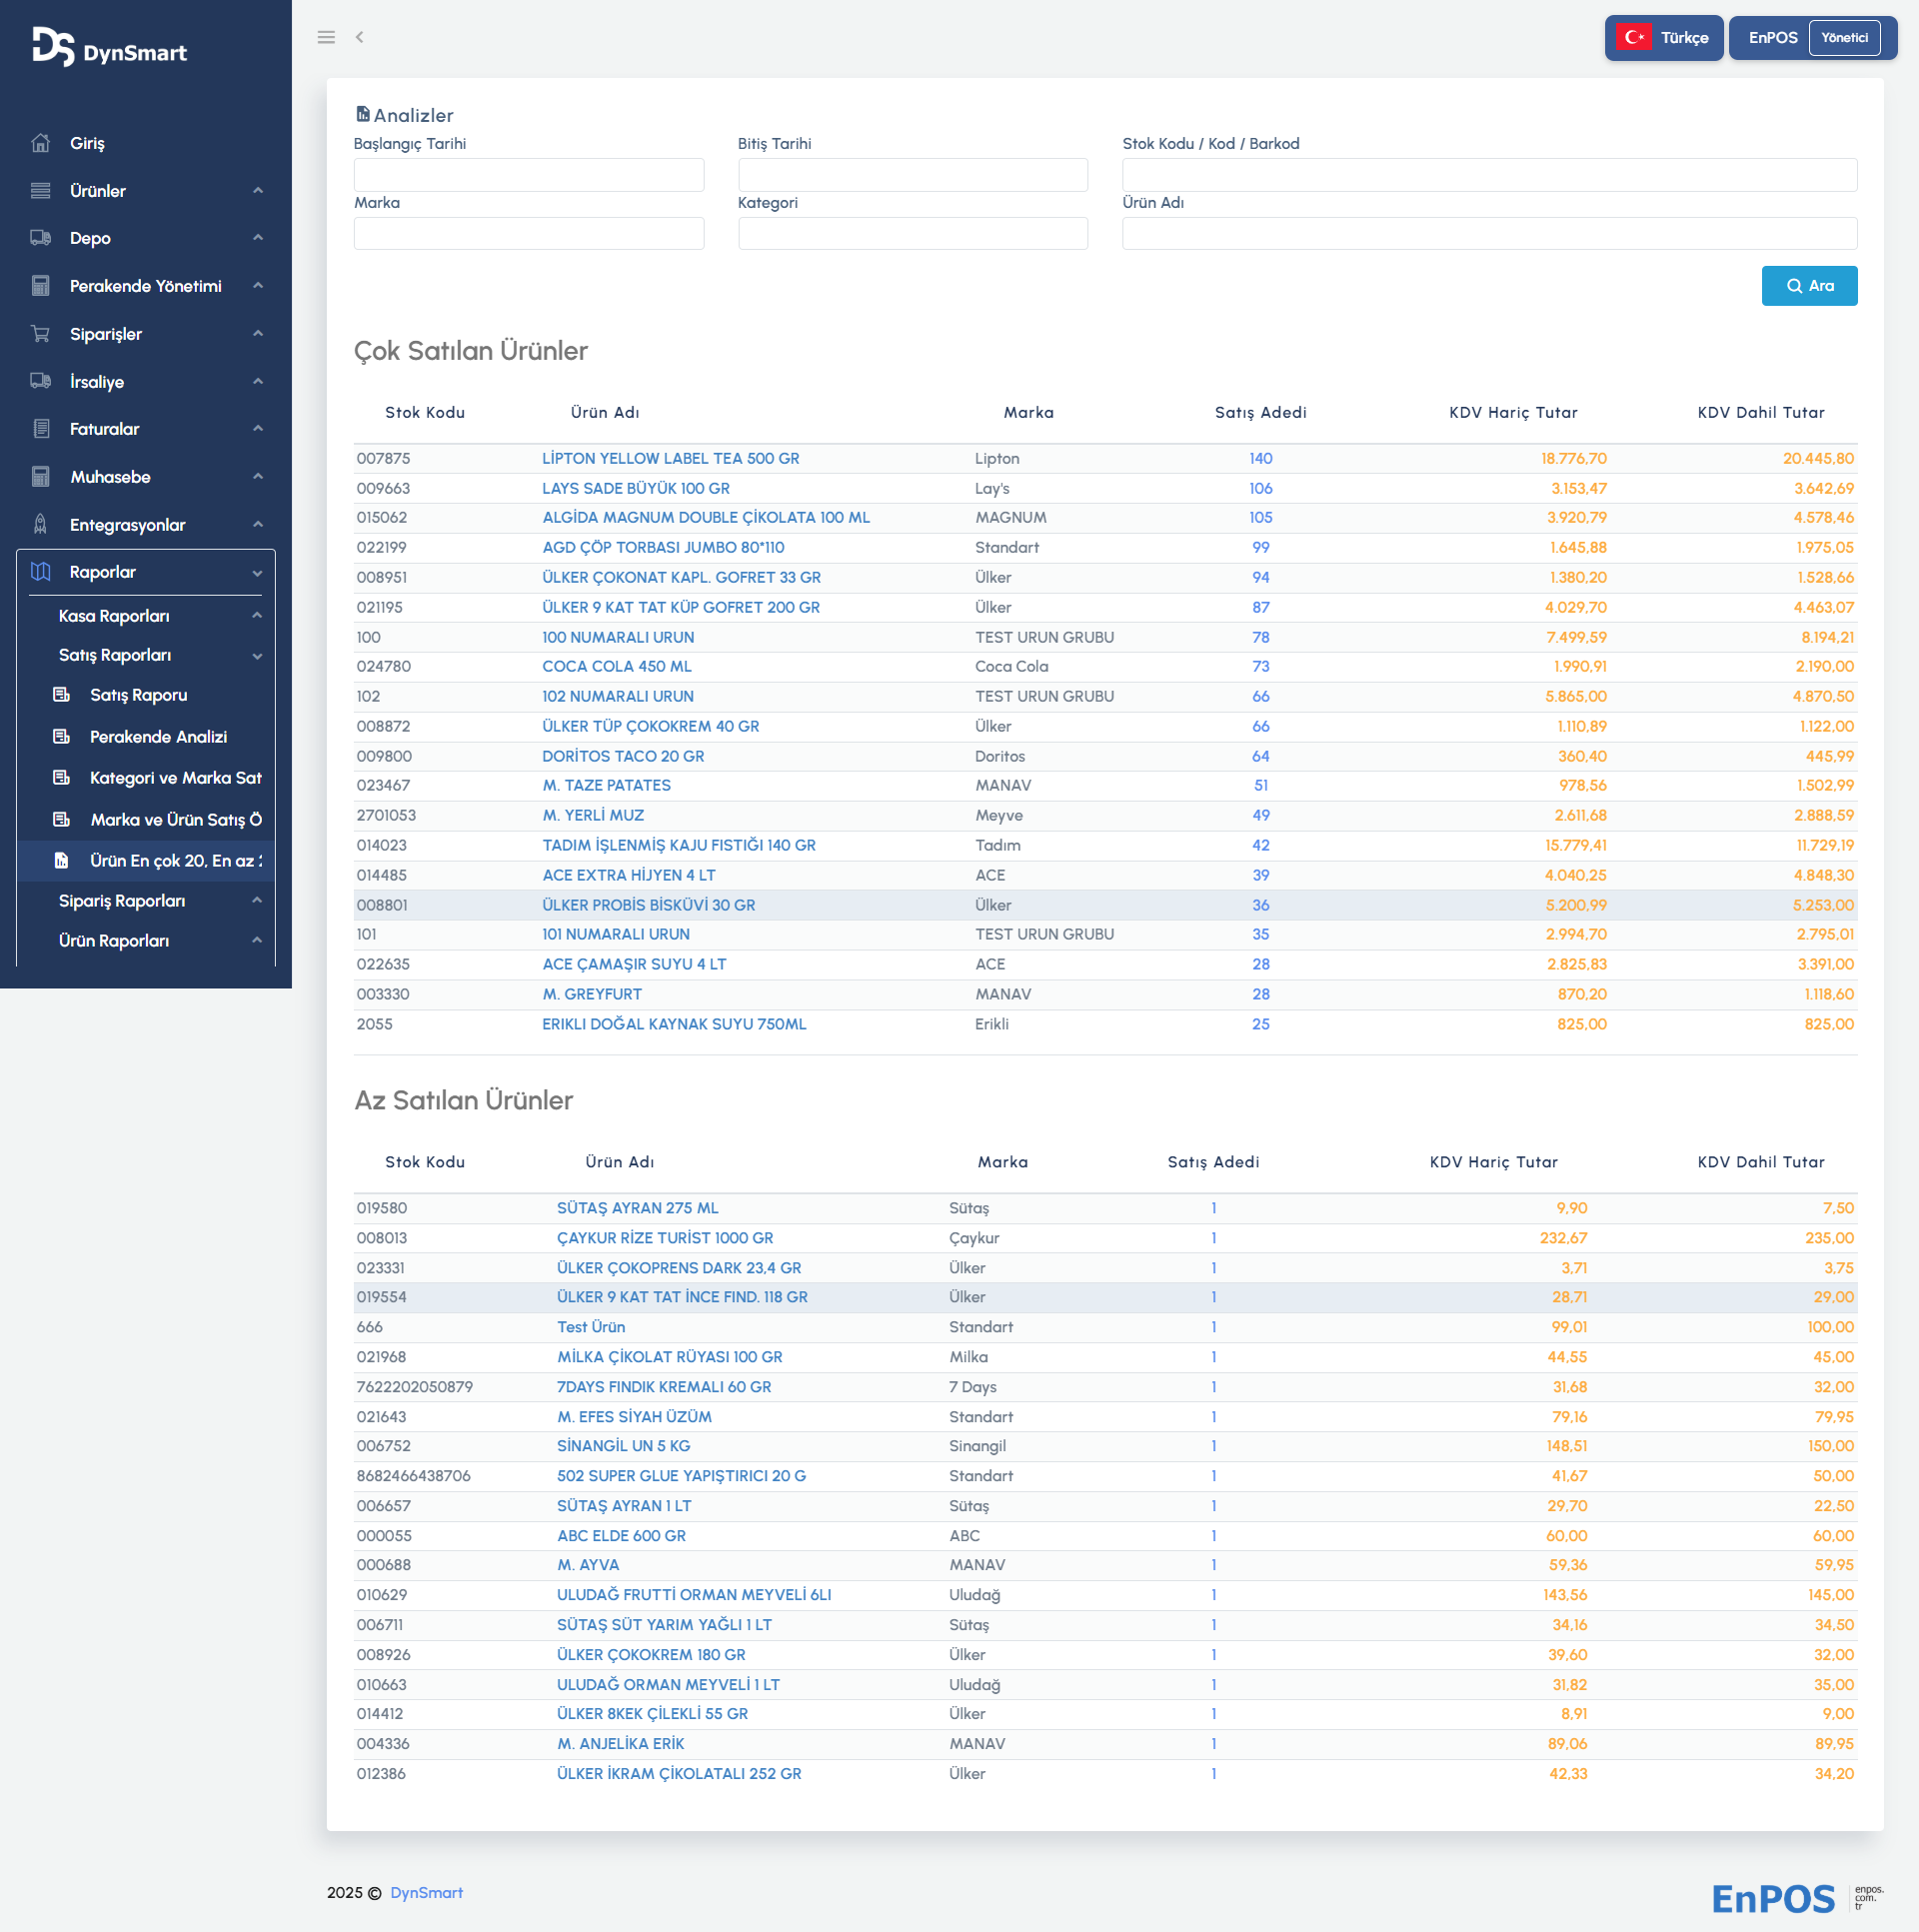Click the Siparişler cart icon

click(40, 334)
